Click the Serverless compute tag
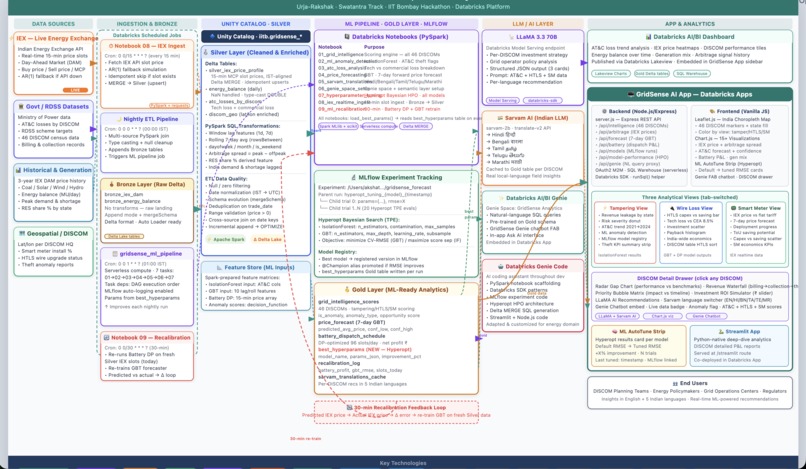Viewport: 806px width, 469px height. tap(378, 126)
